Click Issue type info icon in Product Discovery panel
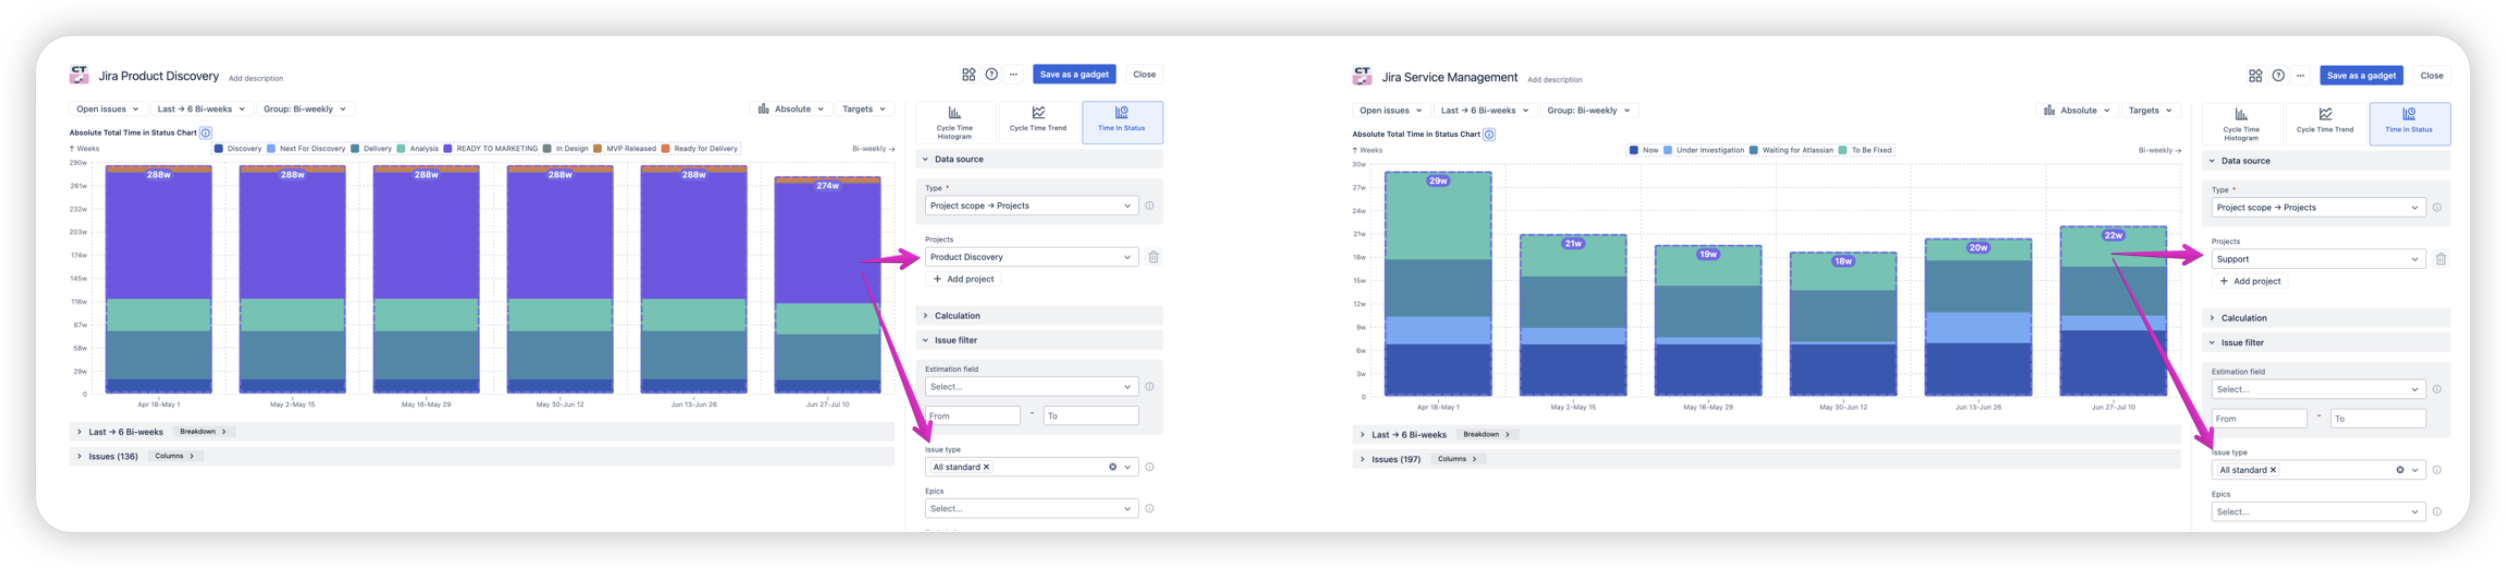This screenshot has width=2506, height=568. tap(1149, 467)
